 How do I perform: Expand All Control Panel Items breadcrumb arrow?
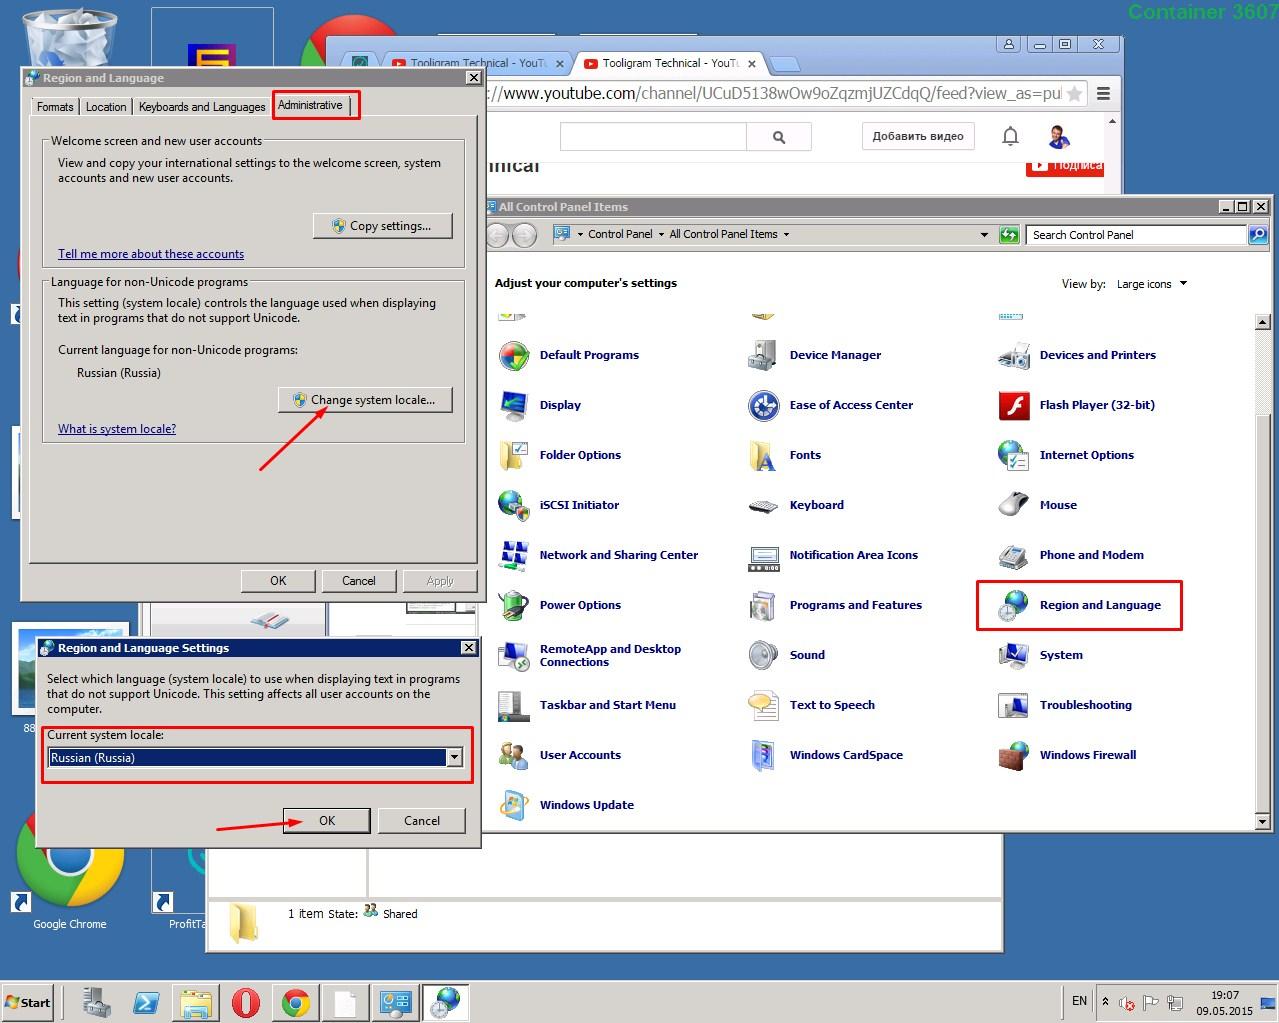tap(786, 234)
